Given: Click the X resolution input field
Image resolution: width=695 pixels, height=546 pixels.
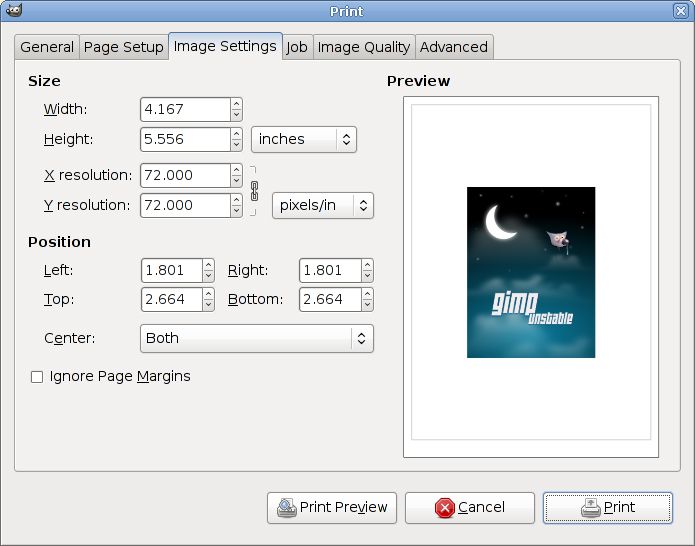Looking at the screenshot, I should (185, 175).
